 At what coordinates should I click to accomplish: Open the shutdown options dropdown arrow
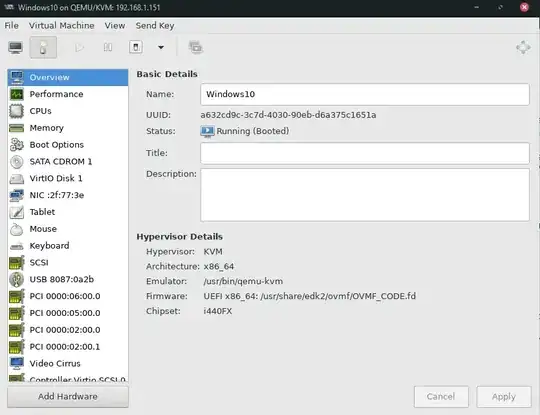pos(161,47)
